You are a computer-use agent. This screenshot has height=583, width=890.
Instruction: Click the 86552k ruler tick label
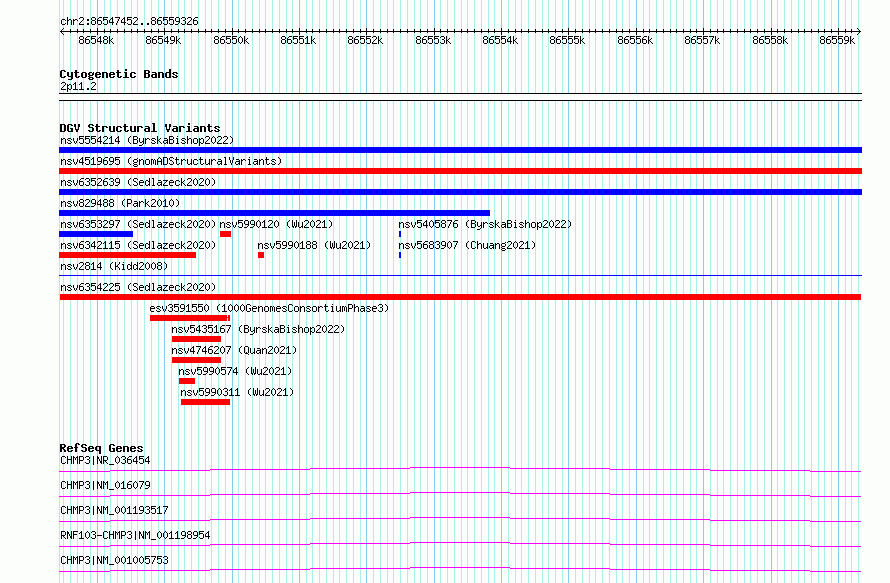[x=365, y=41]
